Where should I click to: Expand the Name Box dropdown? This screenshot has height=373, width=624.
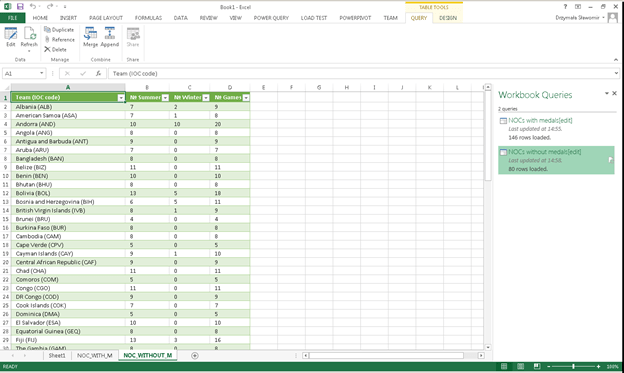pos(41,73)
